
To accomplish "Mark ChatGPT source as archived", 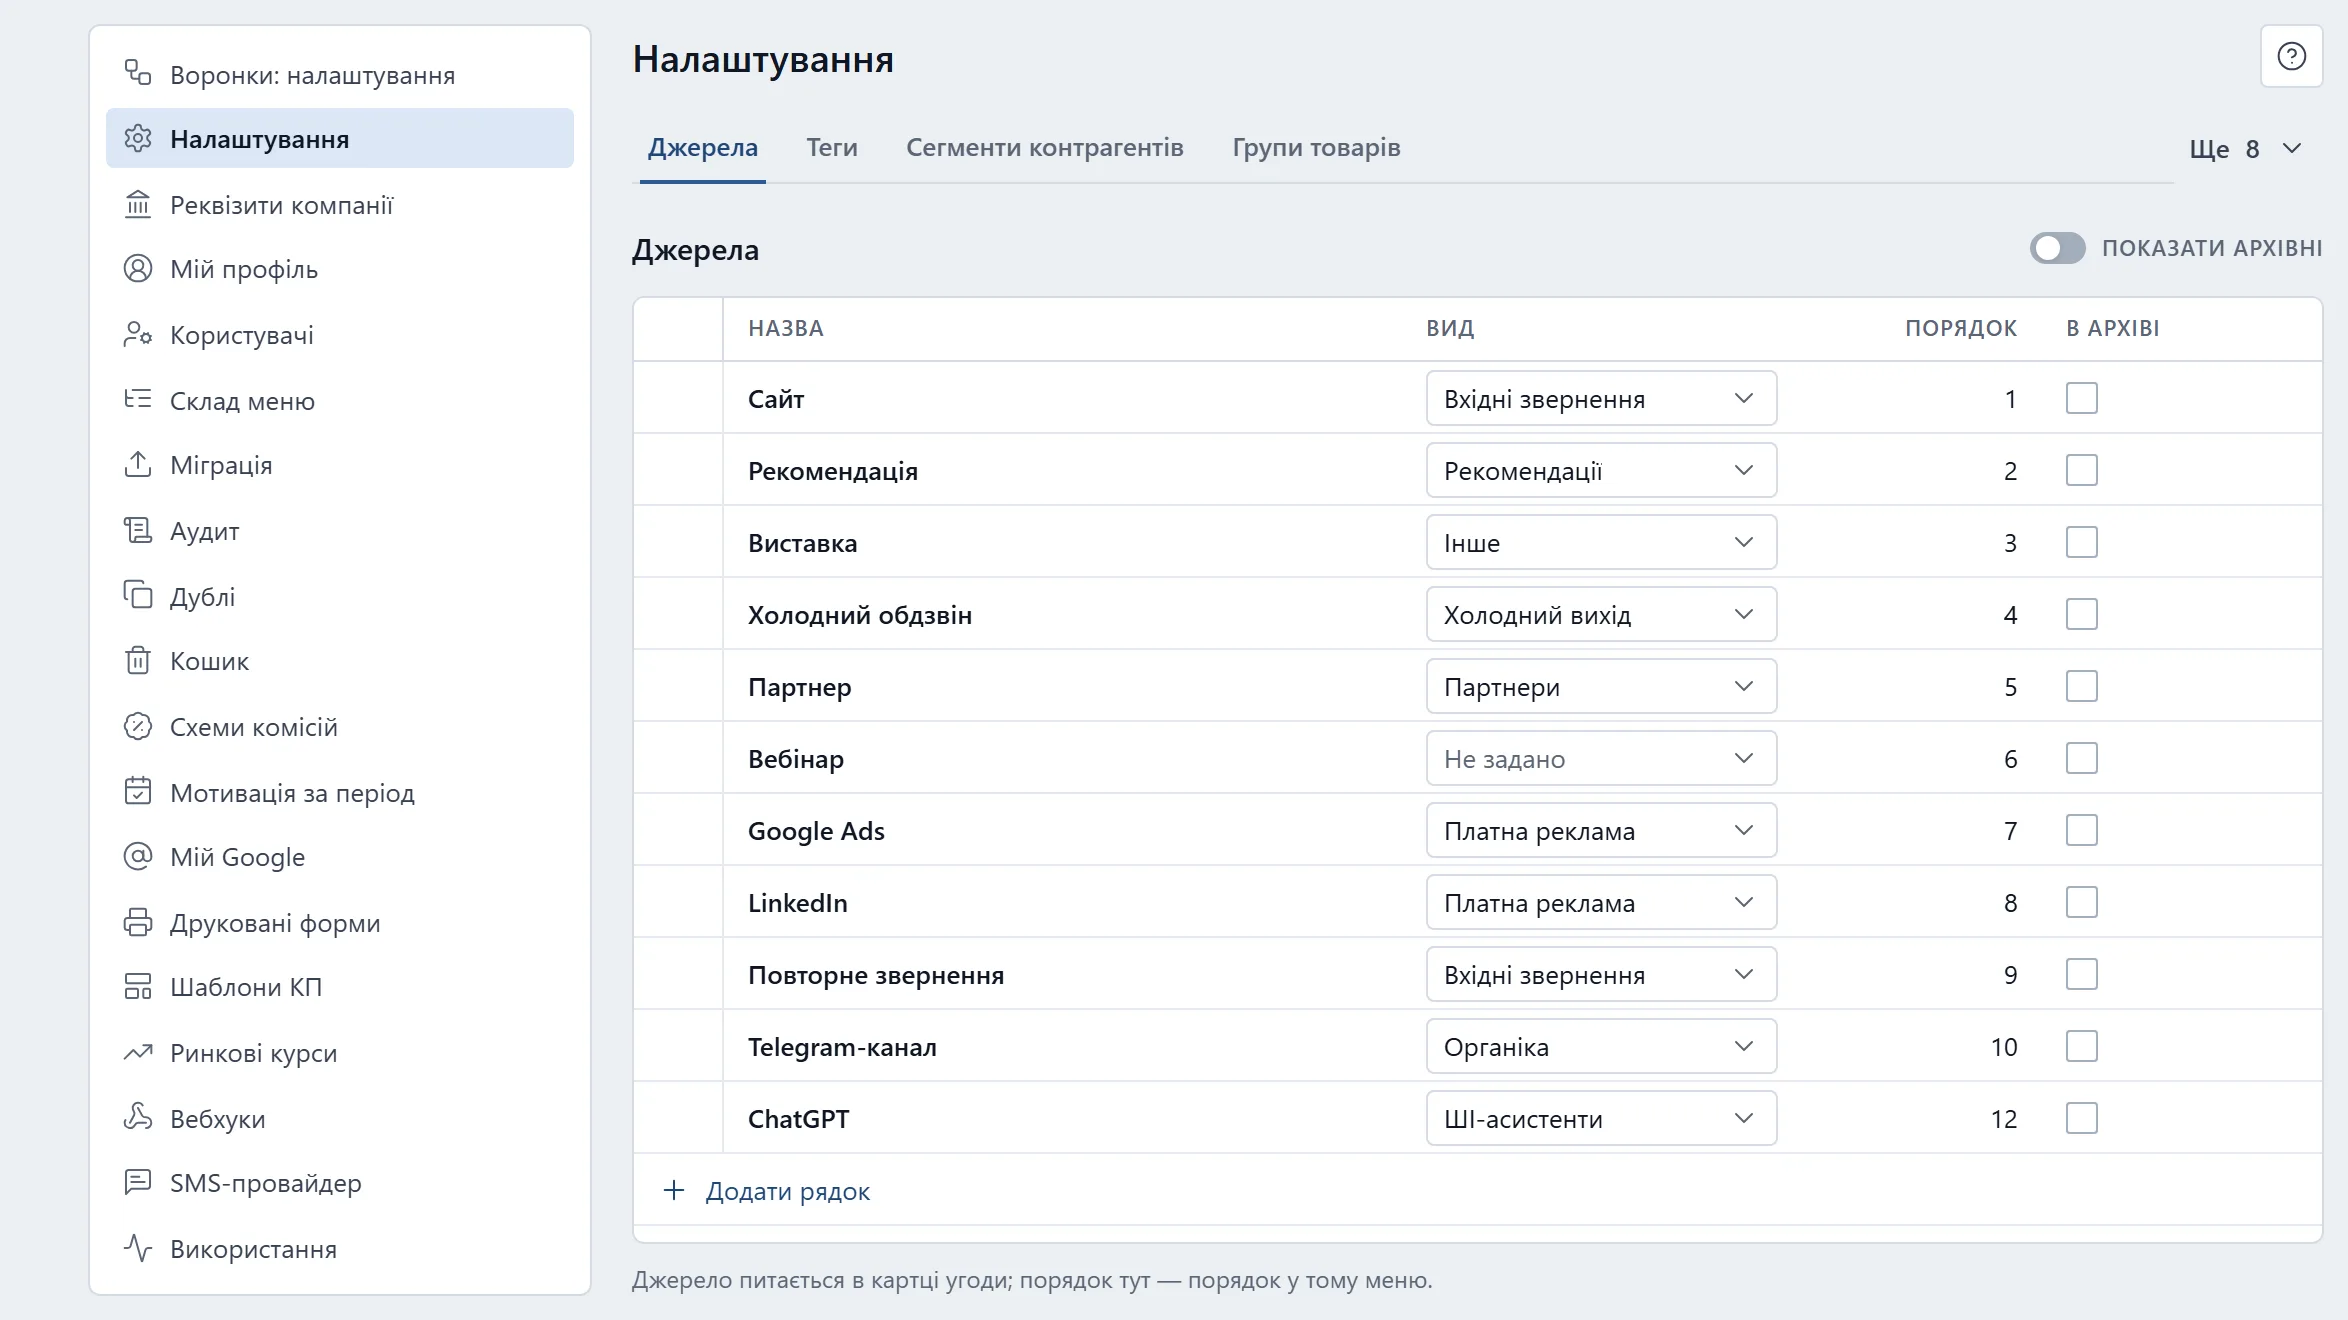I will [x=2081, y=1118].
